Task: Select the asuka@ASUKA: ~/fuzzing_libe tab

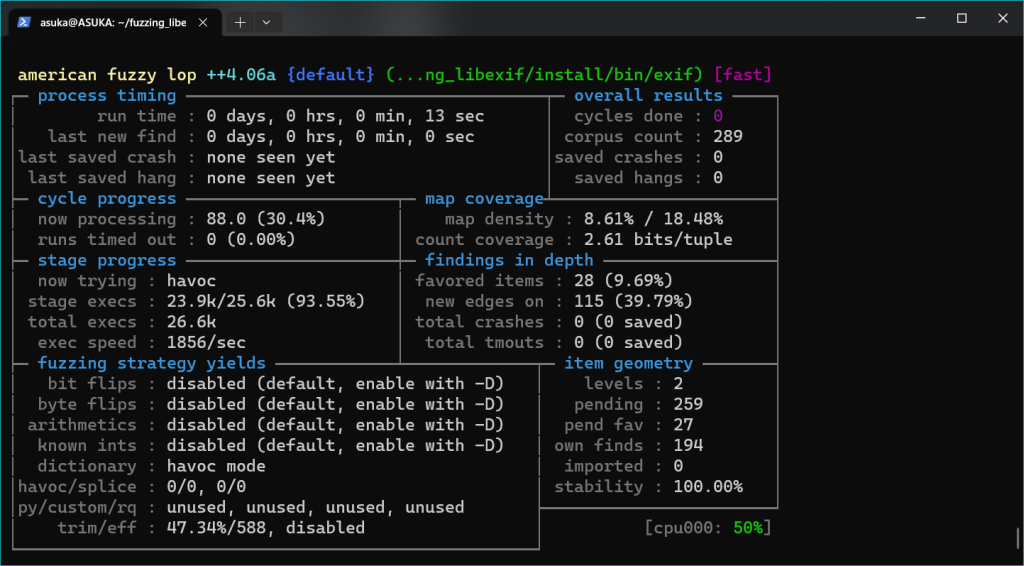Action: (110, 21)
